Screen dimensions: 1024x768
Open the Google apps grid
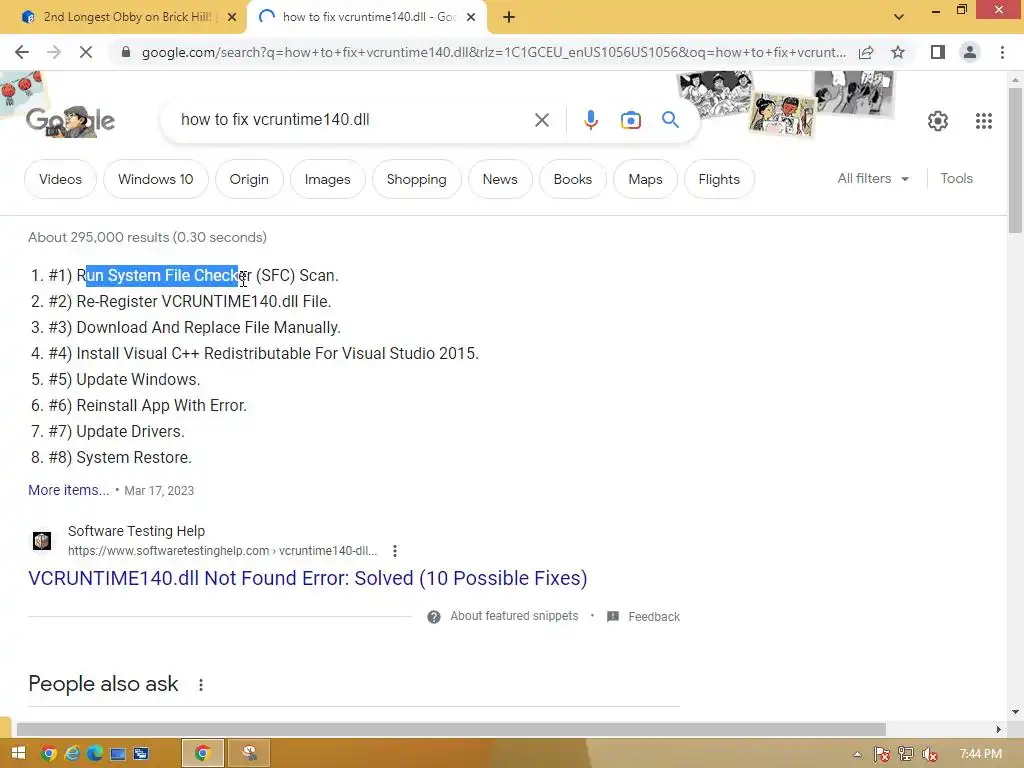click(984, 121)
